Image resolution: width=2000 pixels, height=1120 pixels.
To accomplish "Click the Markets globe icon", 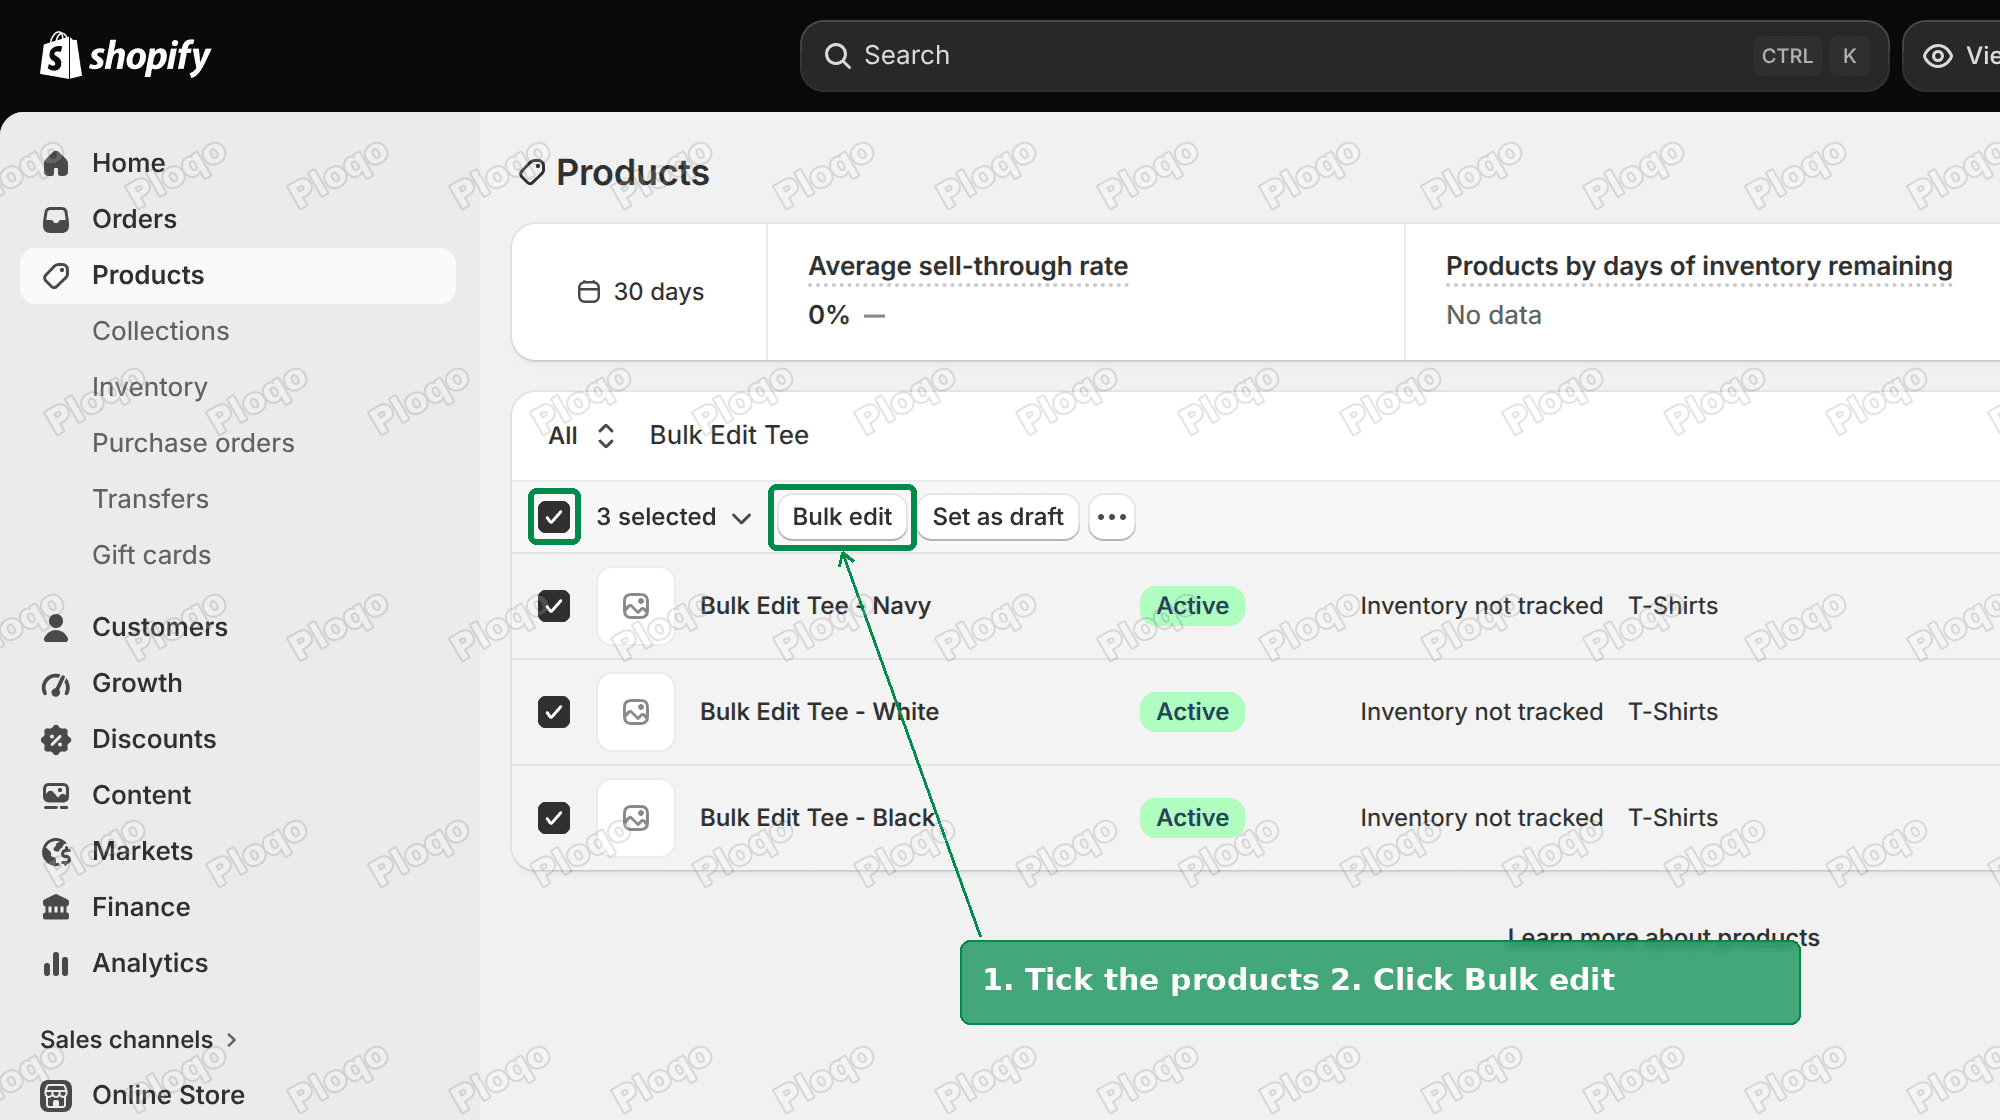I will pyautogui.click(x=56, y=851).
